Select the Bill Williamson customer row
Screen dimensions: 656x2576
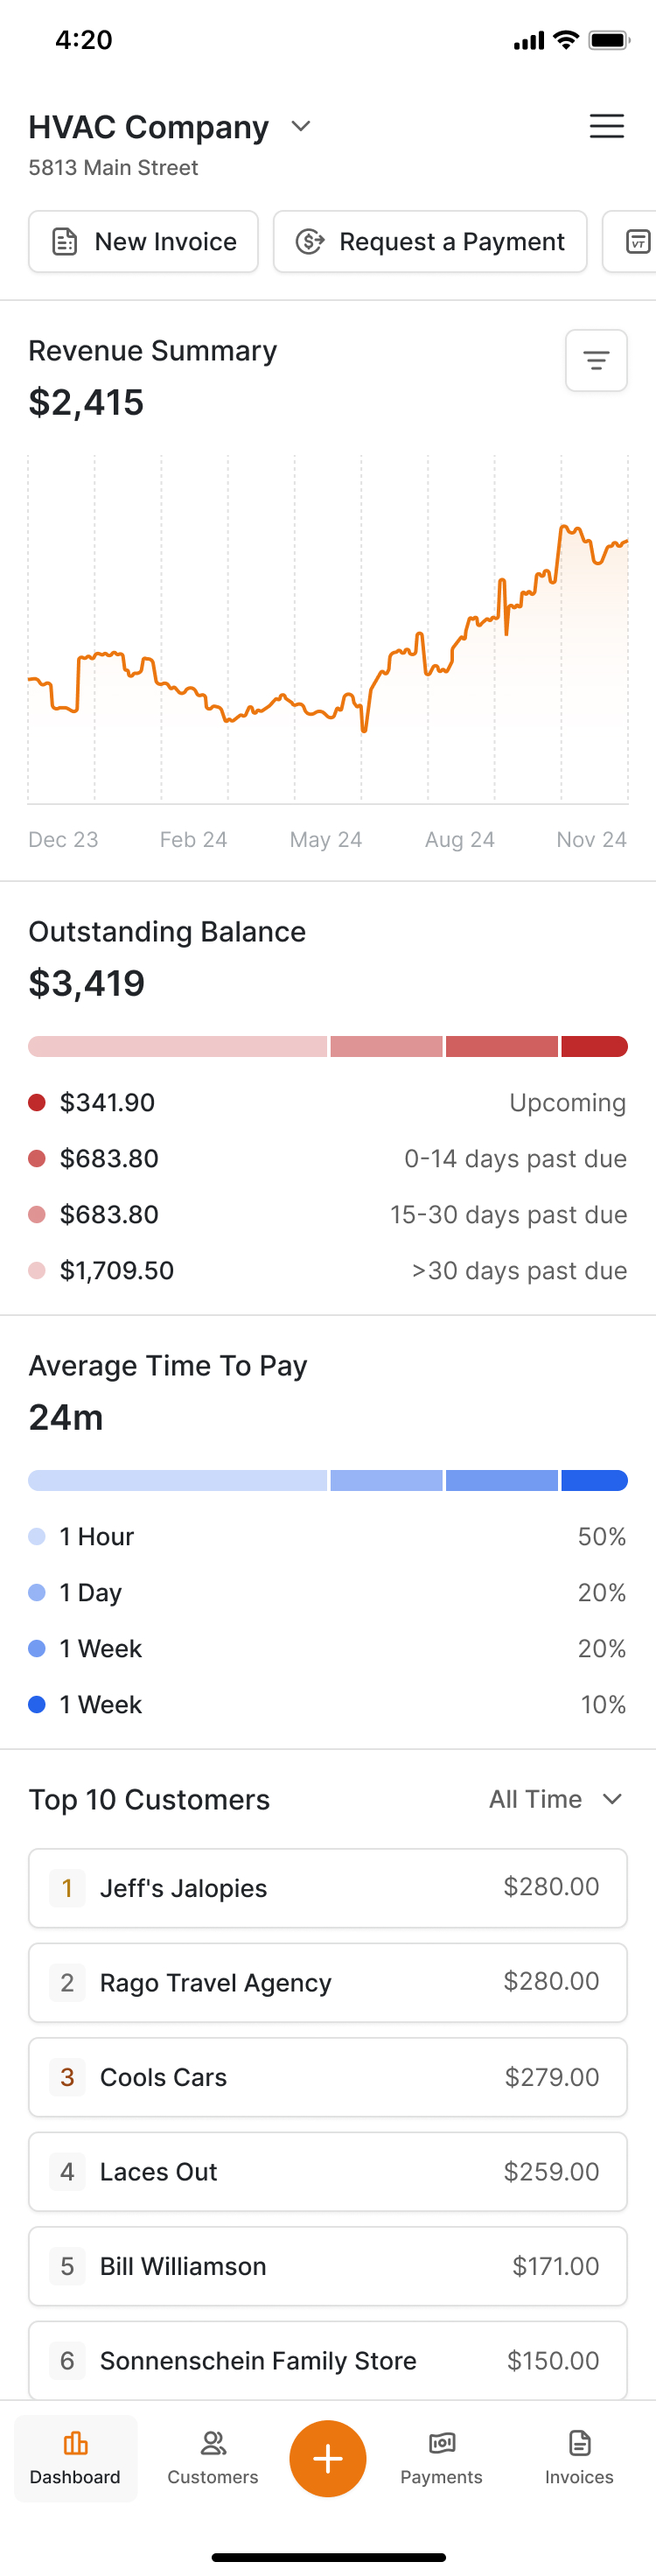click(328, 2266)
